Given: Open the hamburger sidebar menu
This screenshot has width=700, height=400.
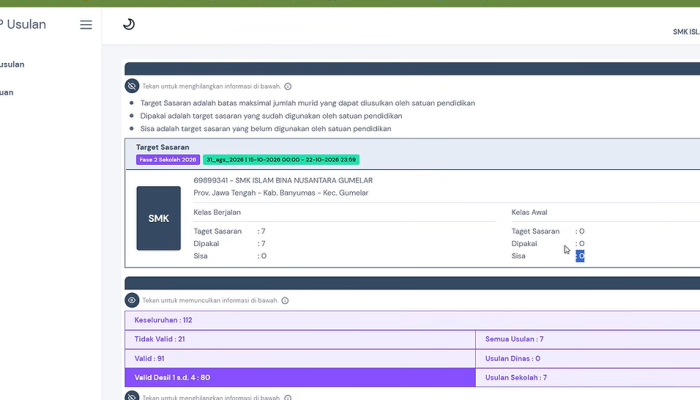Looking at the screenshot, I should [86, 25].
